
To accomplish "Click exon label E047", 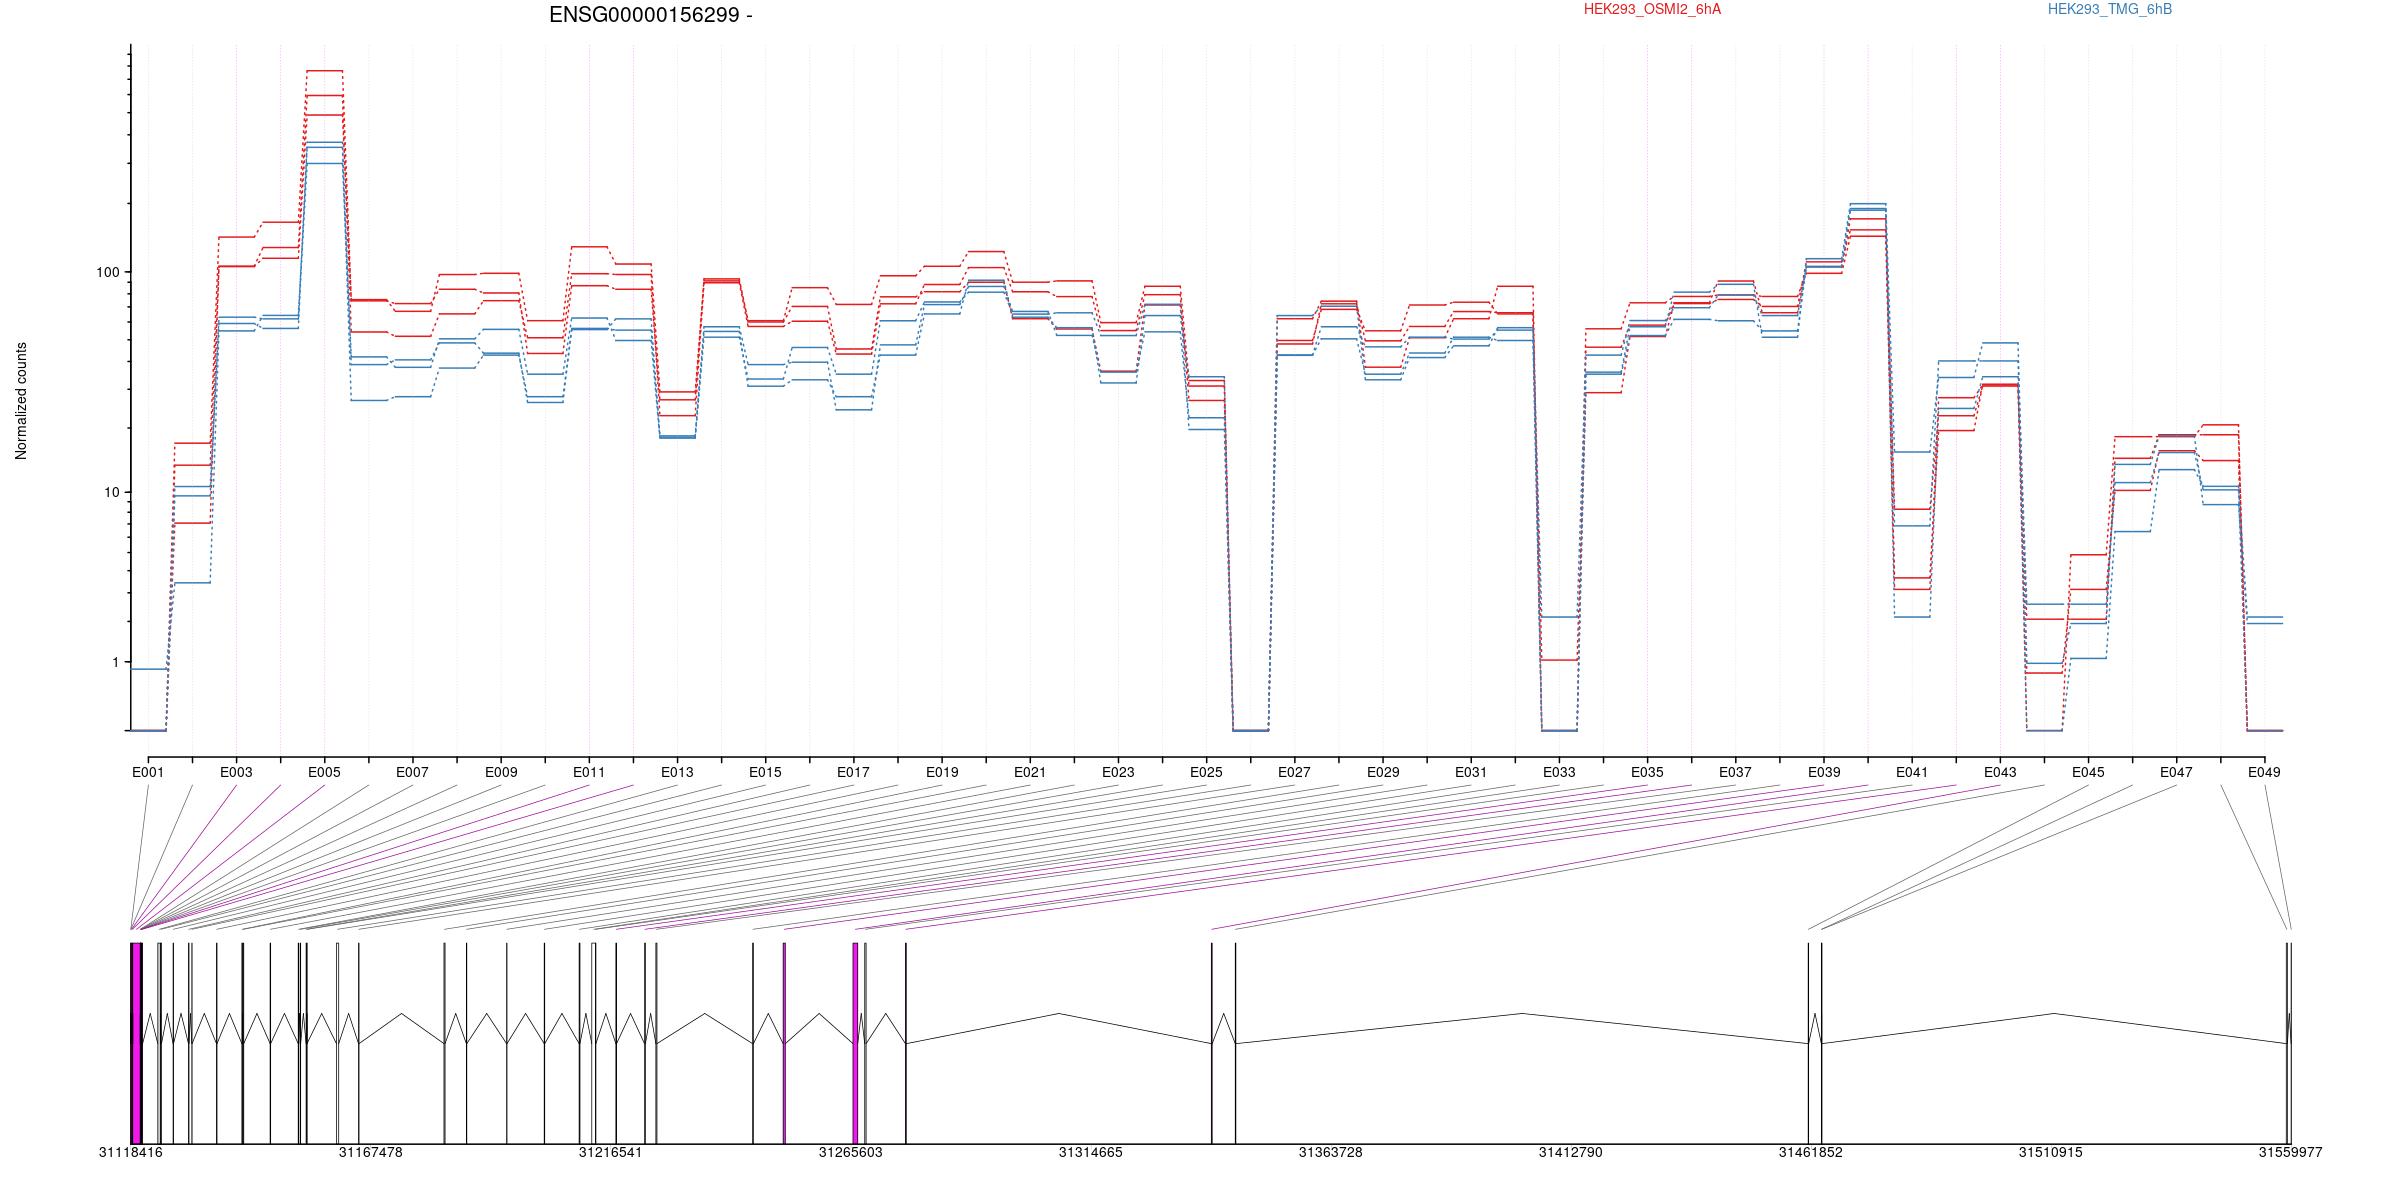I will point(2176,772).
